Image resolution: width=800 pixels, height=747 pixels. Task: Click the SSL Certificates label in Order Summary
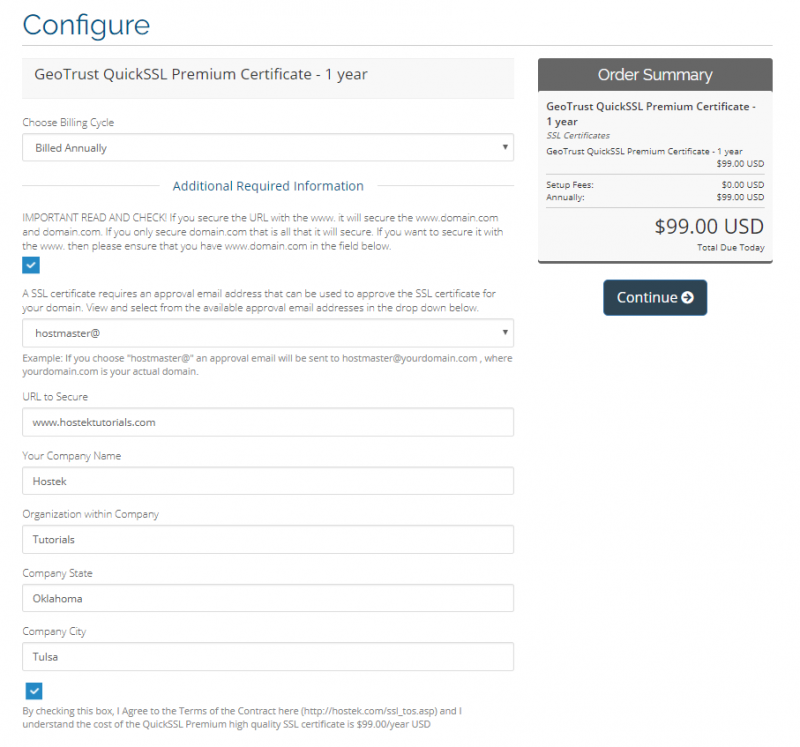pyautogui.click(x=578, y=135)
